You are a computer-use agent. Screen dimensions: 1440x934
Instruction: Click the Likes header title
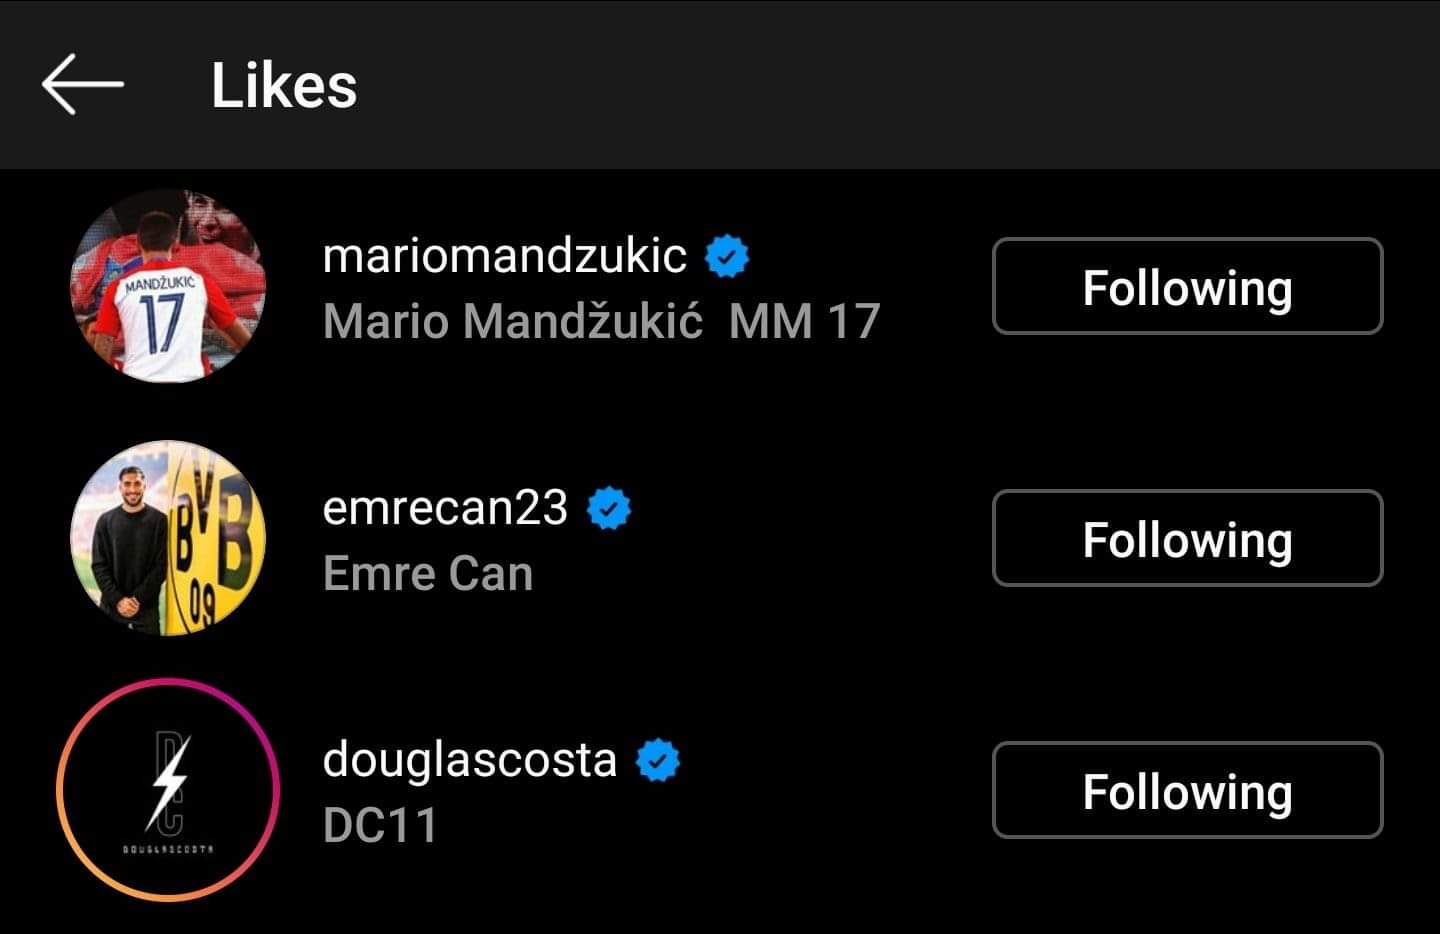(284, 85)
